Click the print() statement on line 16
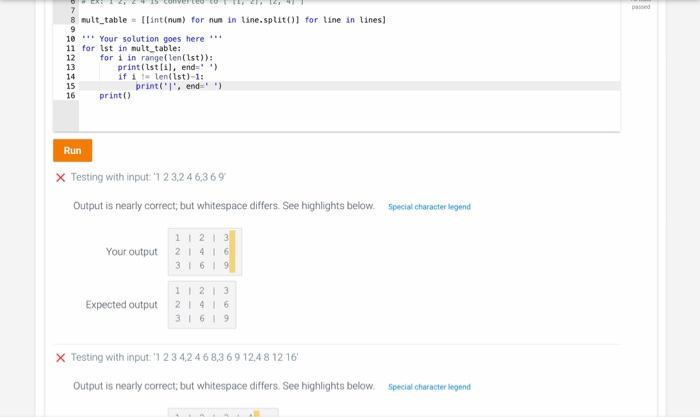The width and height of the screenshot is (700, 417). click(x=115, y=96)
